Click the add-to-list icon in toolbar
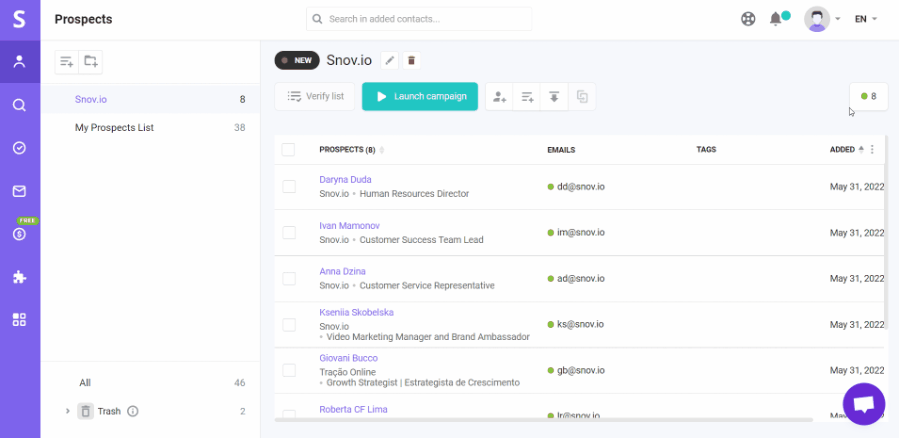The height and width of the screenshot is (438, 899). tap(527, 96)
